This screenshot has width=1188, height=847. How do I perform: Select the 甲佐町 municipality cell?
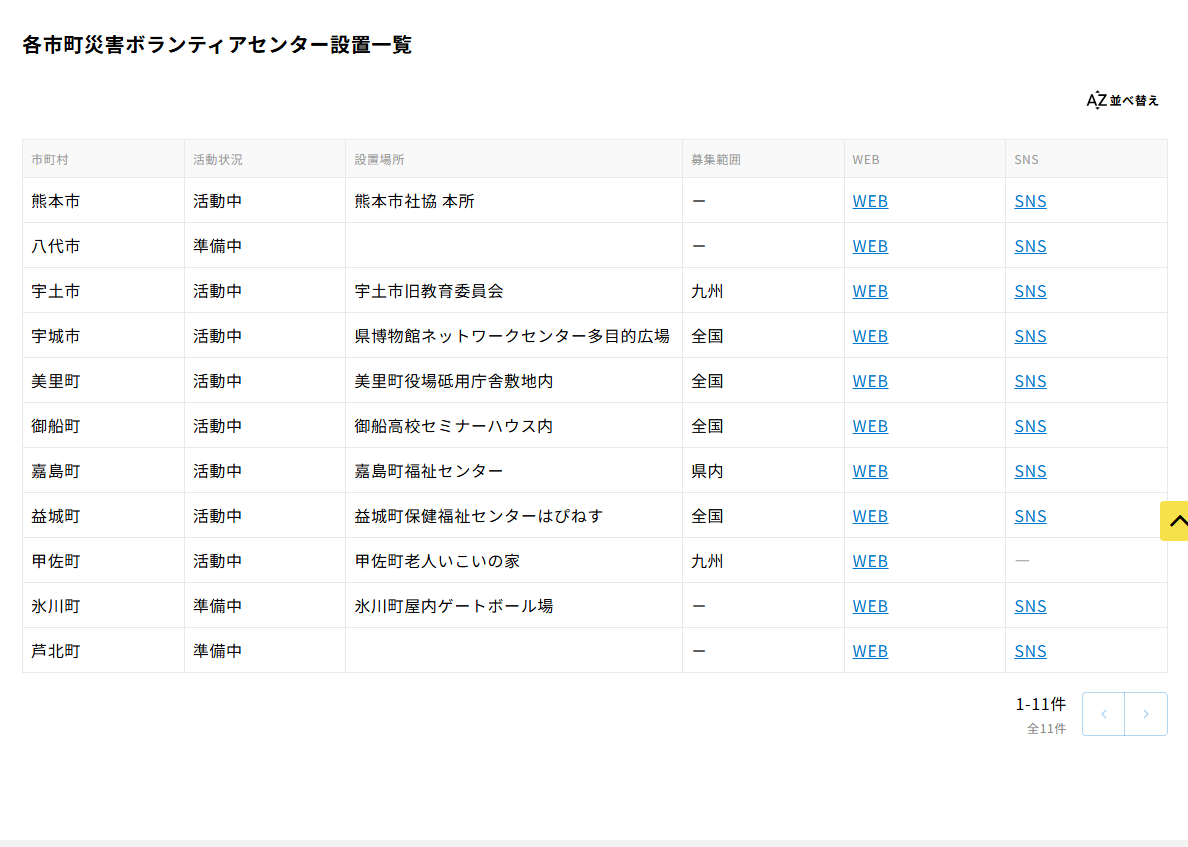(x=103, y=561)
